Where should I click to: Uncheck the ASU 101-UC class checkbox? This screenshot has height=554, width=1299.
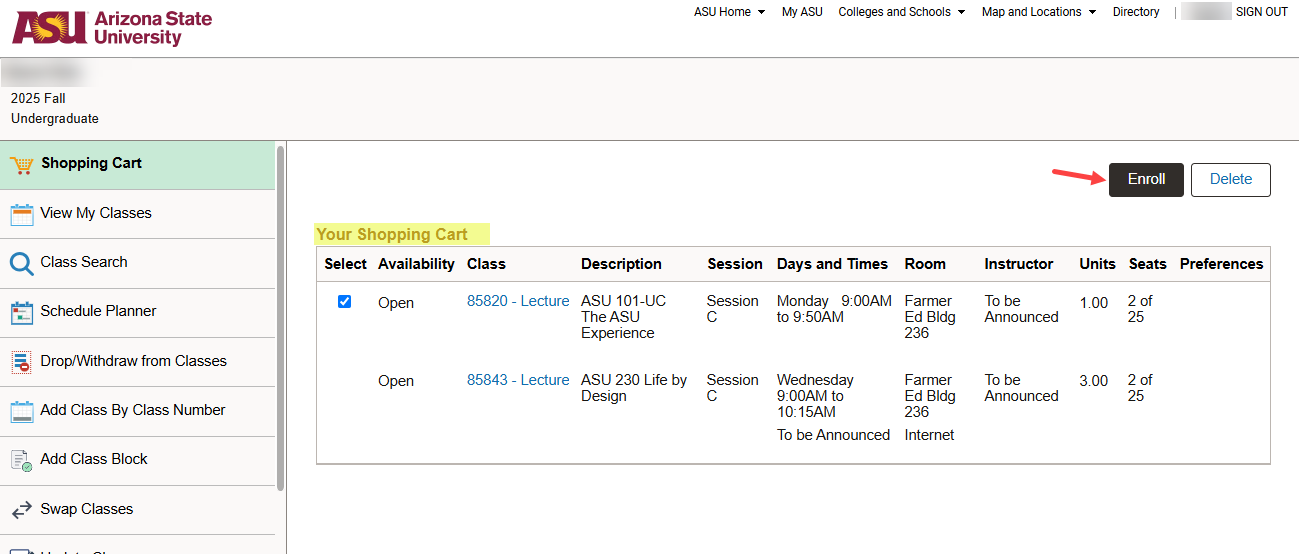click(x=345, y=302)
